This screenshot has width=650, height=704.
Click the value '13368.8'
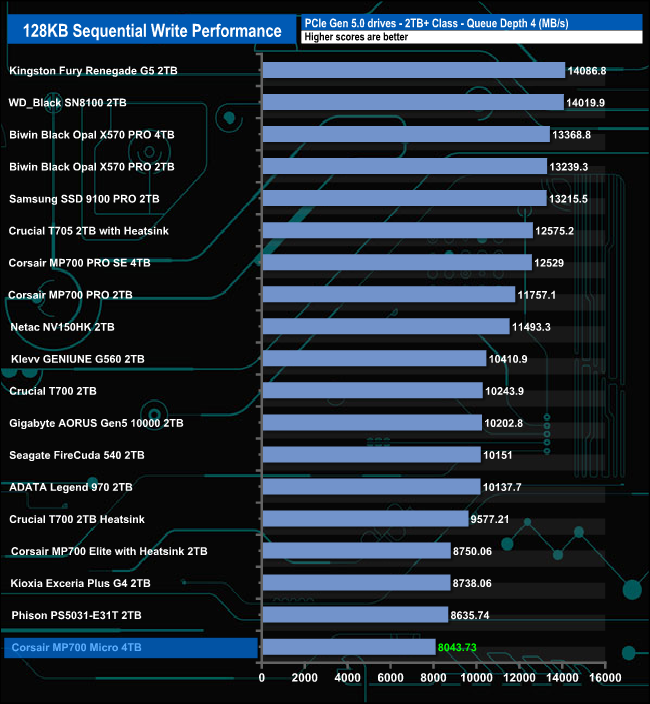tap(571, 135)
